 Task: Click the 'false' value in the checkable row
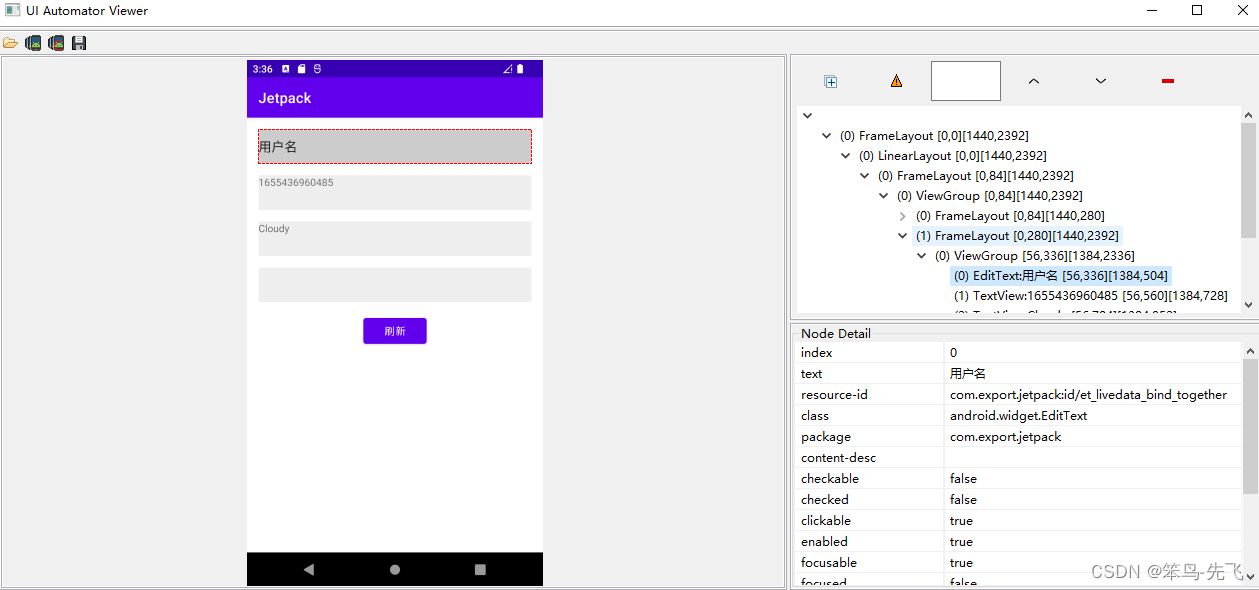point(963,479)
